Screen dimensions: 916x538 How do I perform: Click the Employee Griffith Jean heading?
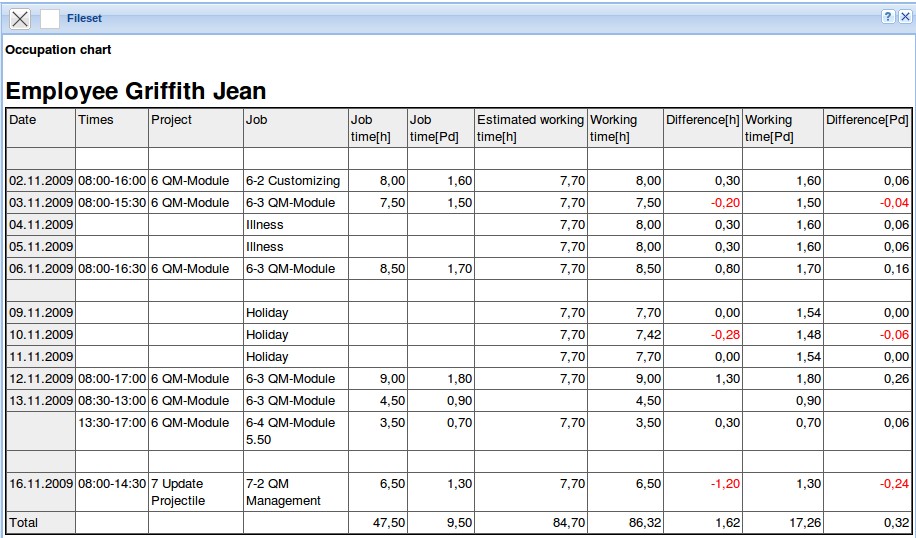pyautogui.click(x=136, y=91)
